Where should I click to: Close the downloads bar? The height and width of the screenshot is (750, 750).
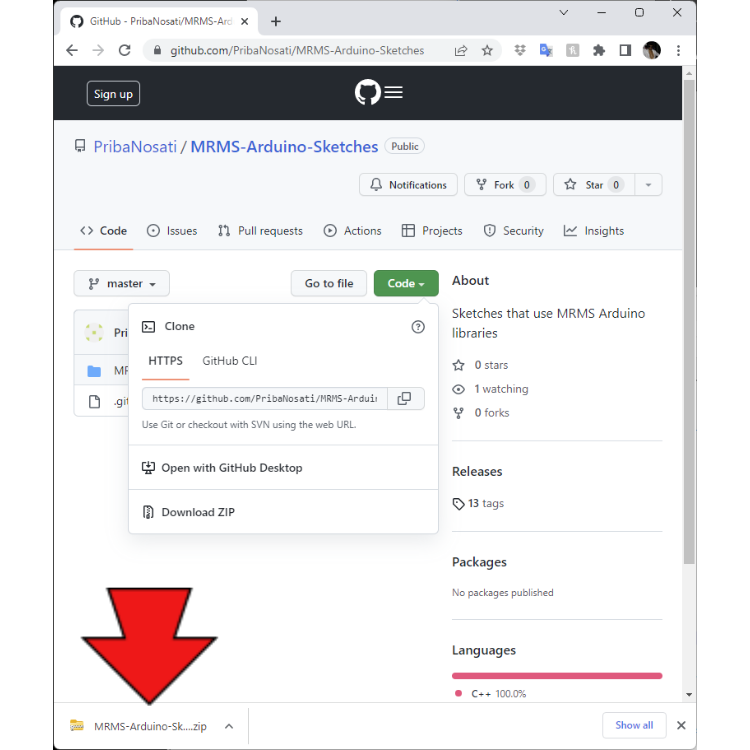click(x=681, y=725)
